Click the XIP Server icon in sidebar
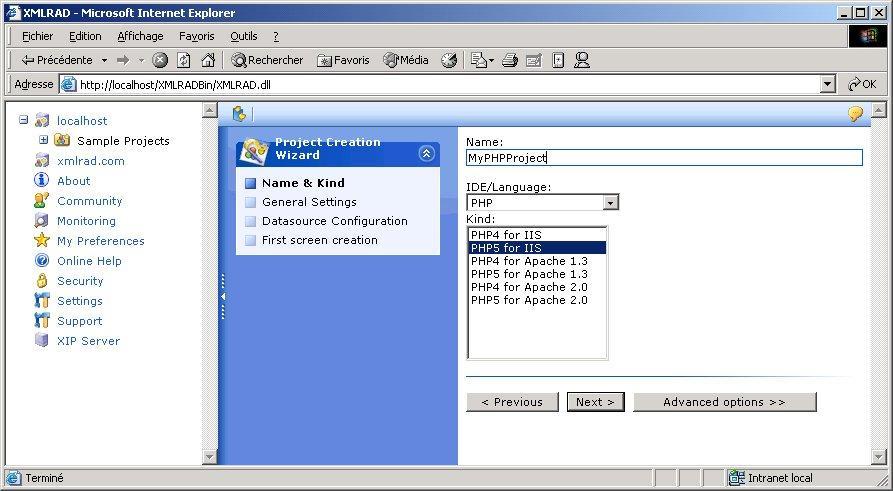This screenshot has height=491, width=893. (41, 341)
